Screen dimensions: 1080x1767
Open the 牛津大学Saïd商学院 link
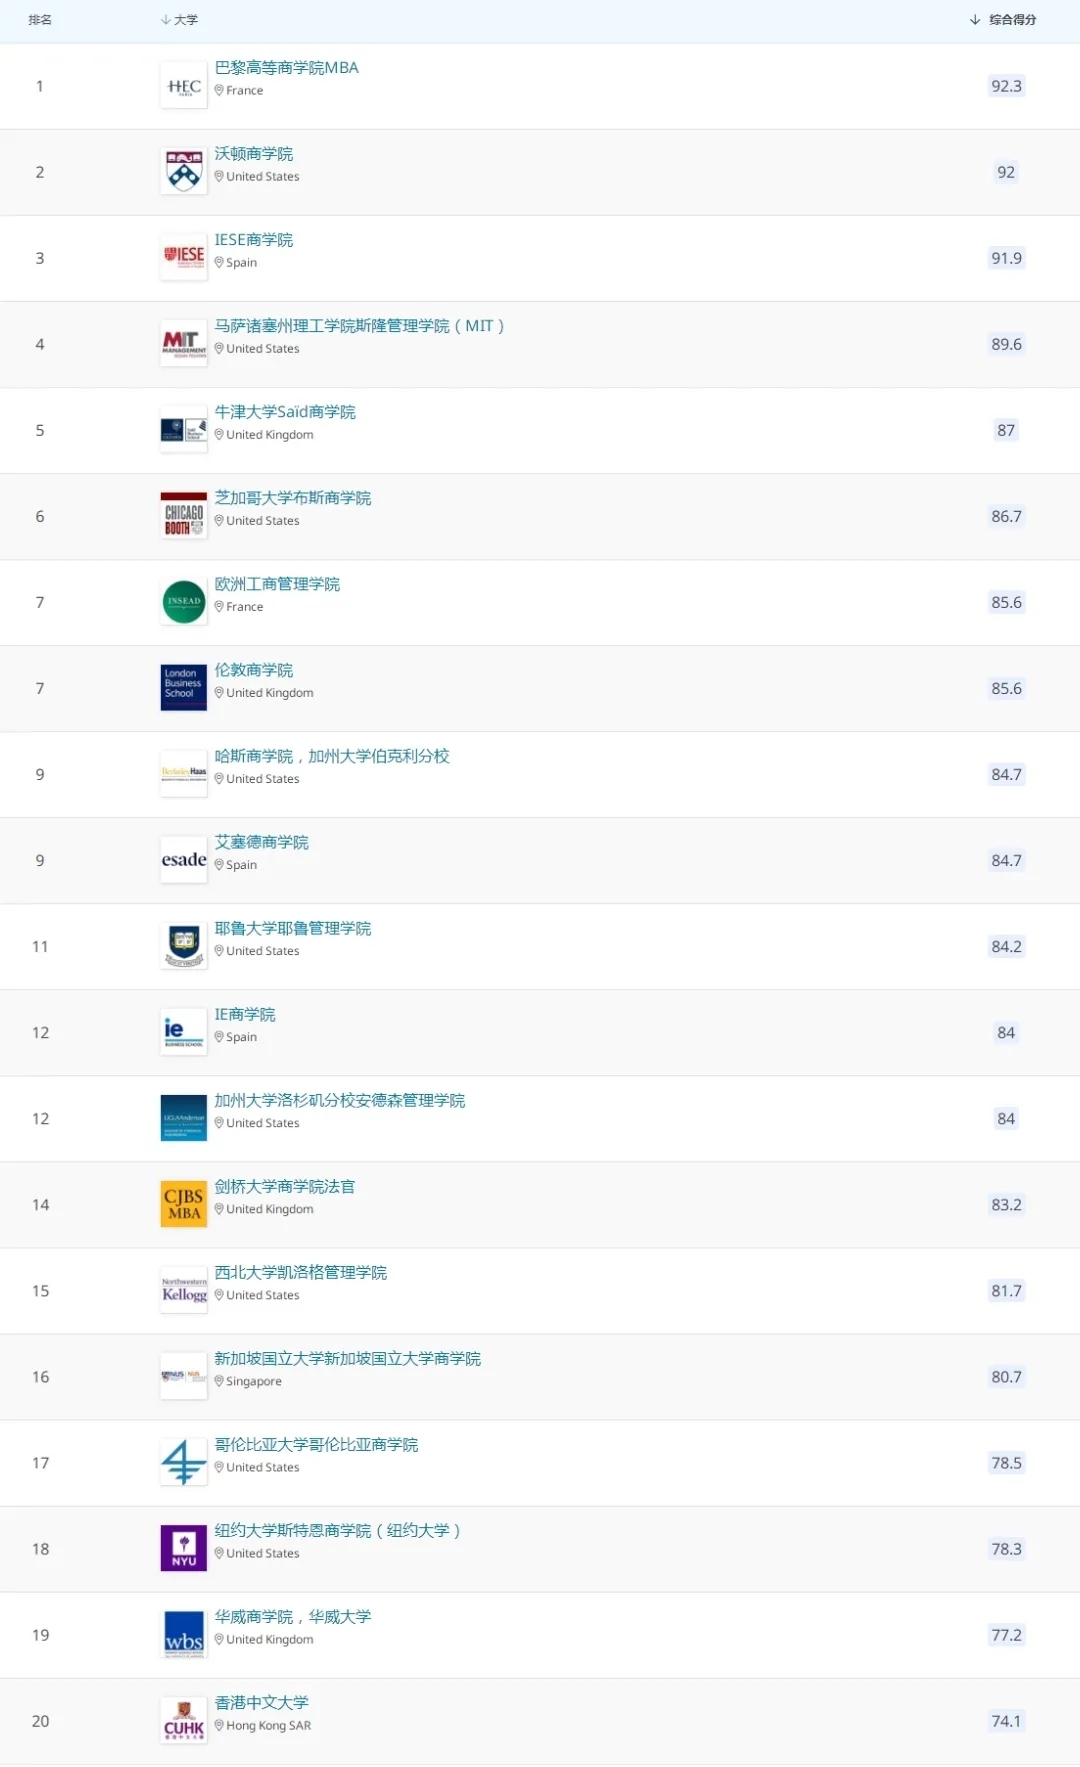pyautogui.click(x=285, y=412)
